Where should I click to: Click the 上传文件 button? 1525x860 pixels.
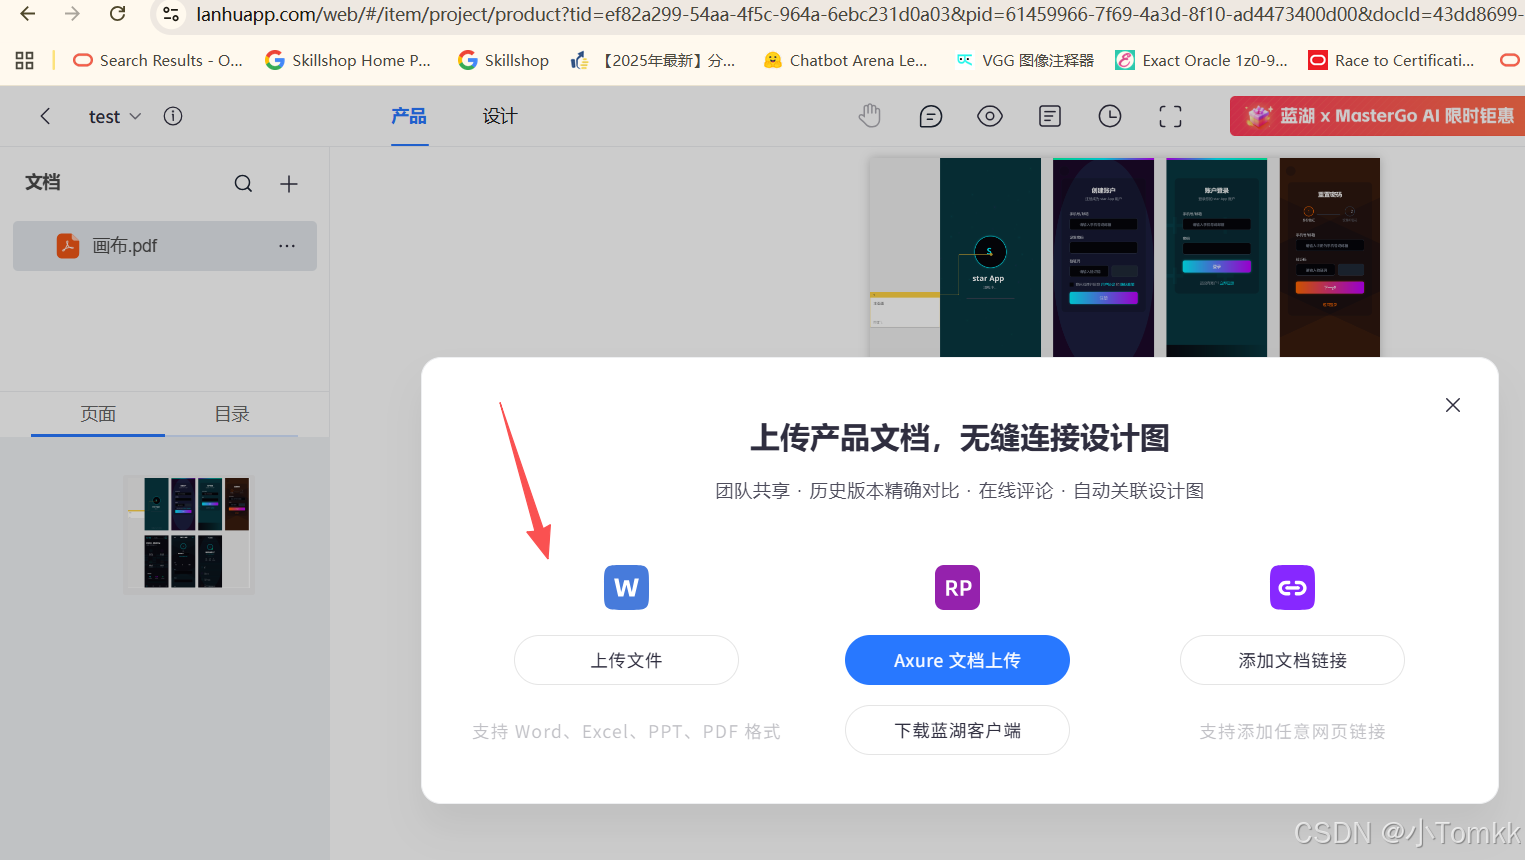(626, 660)
